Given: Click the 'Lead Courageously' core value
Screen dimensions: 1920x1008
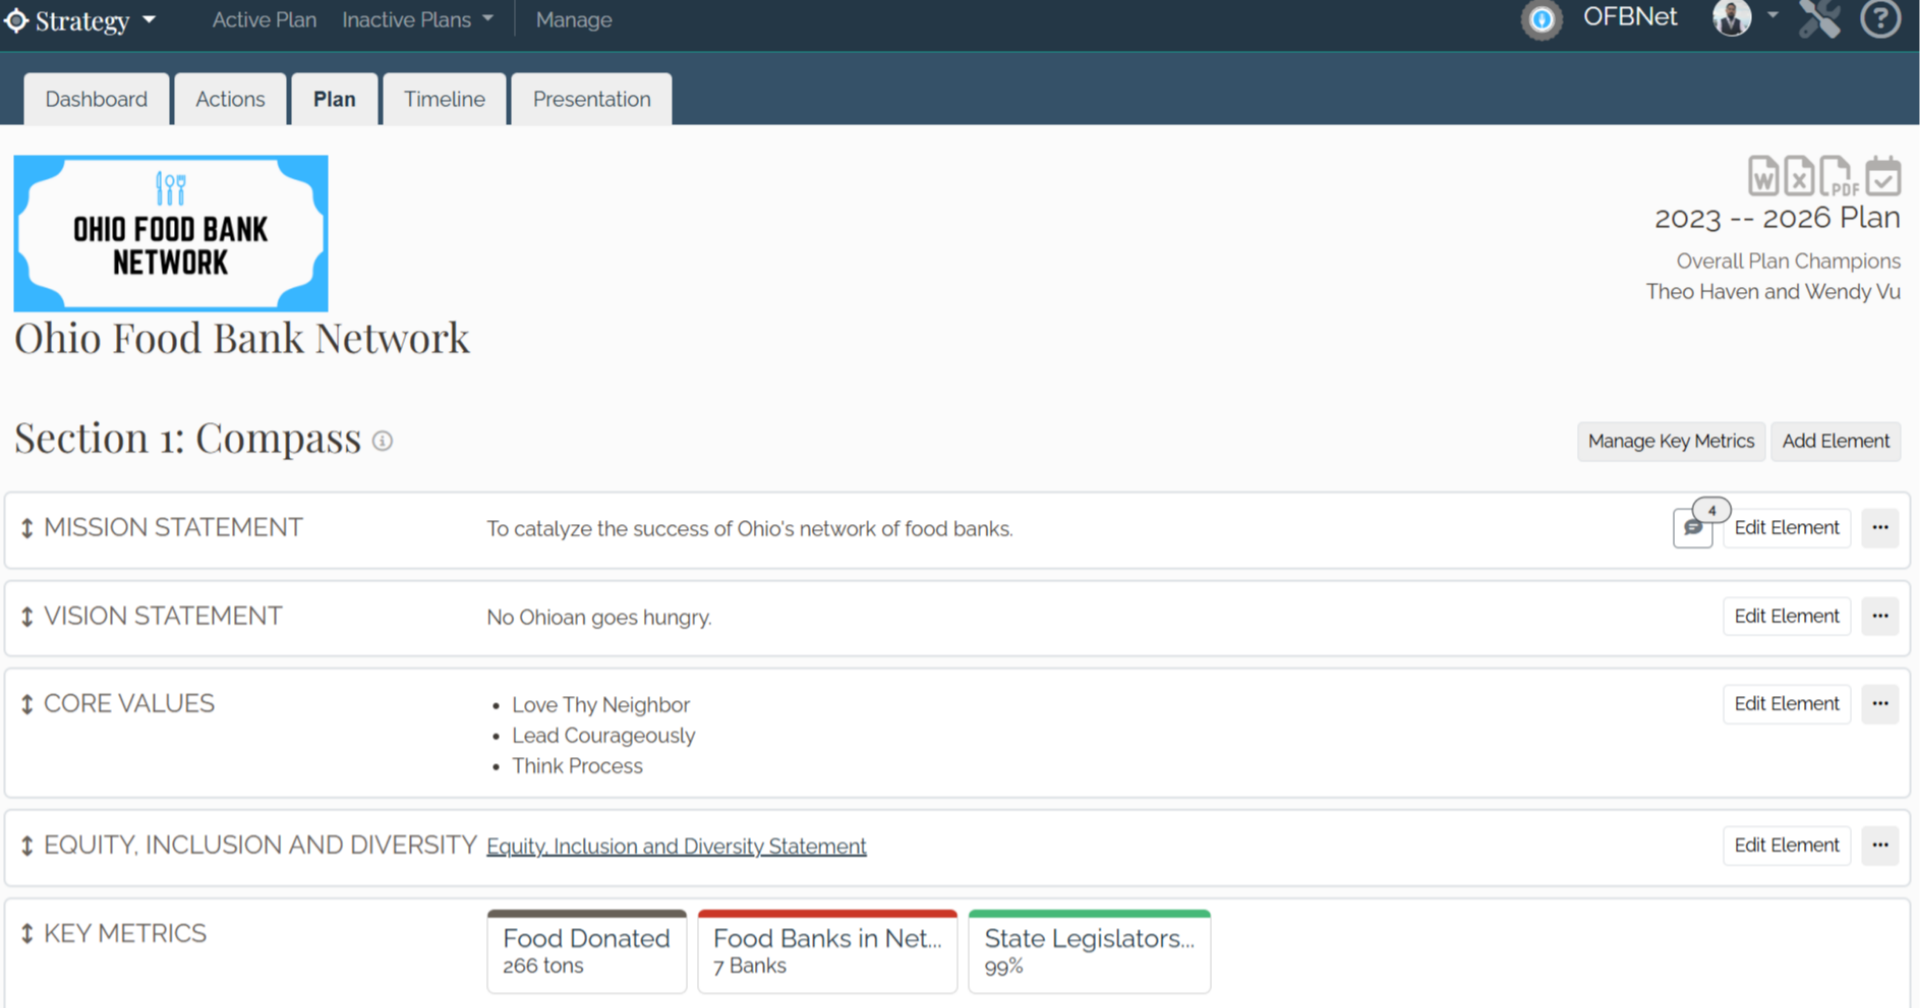Looking at the screenshot, I should coord(603,735).
